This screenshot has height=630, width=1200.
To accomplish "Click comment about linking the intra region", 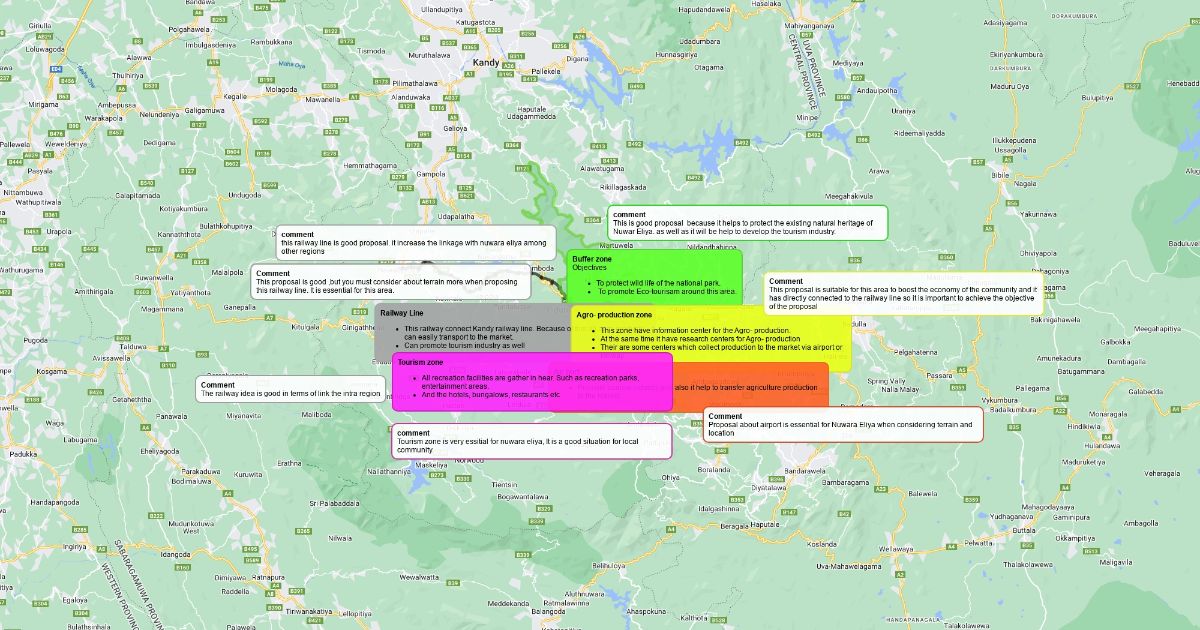I will coord(290,389).
